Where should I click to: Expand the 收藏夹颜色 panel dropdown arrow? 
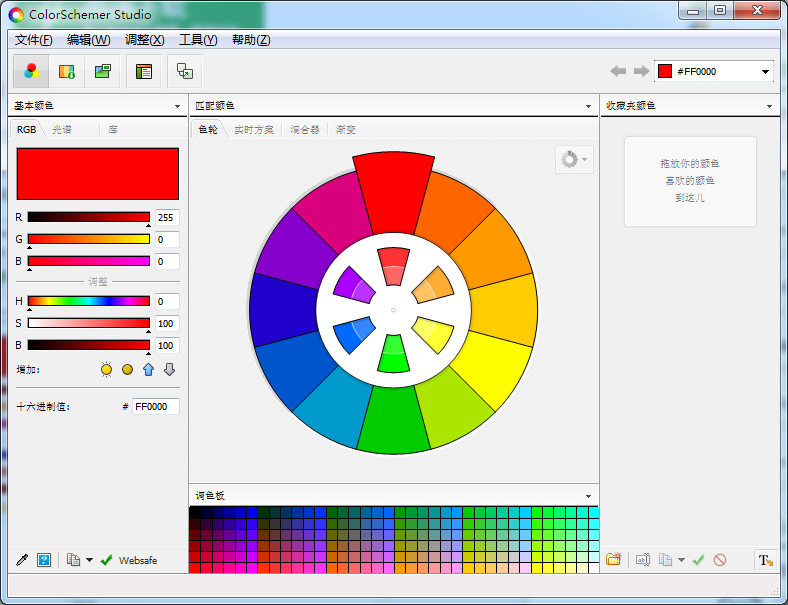[769, 106]
